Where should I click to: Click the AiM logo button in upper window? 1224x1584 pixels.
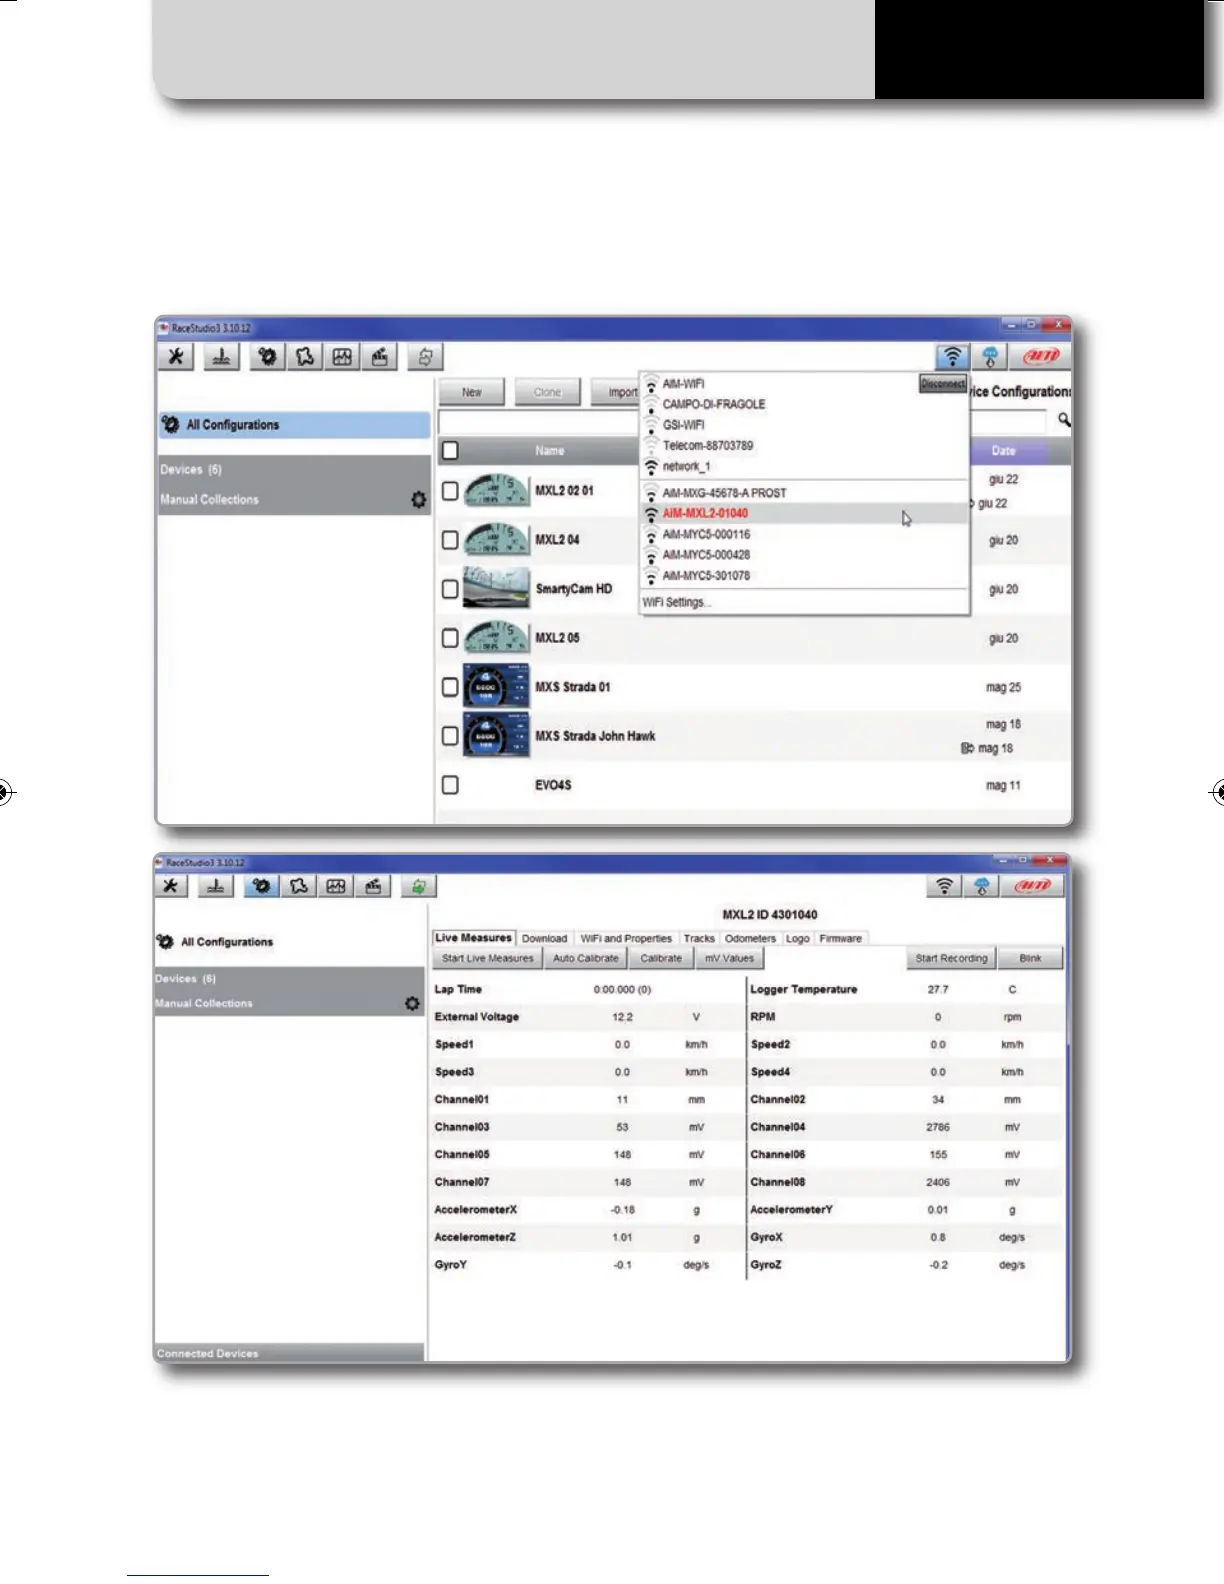tap(1041, 356)
